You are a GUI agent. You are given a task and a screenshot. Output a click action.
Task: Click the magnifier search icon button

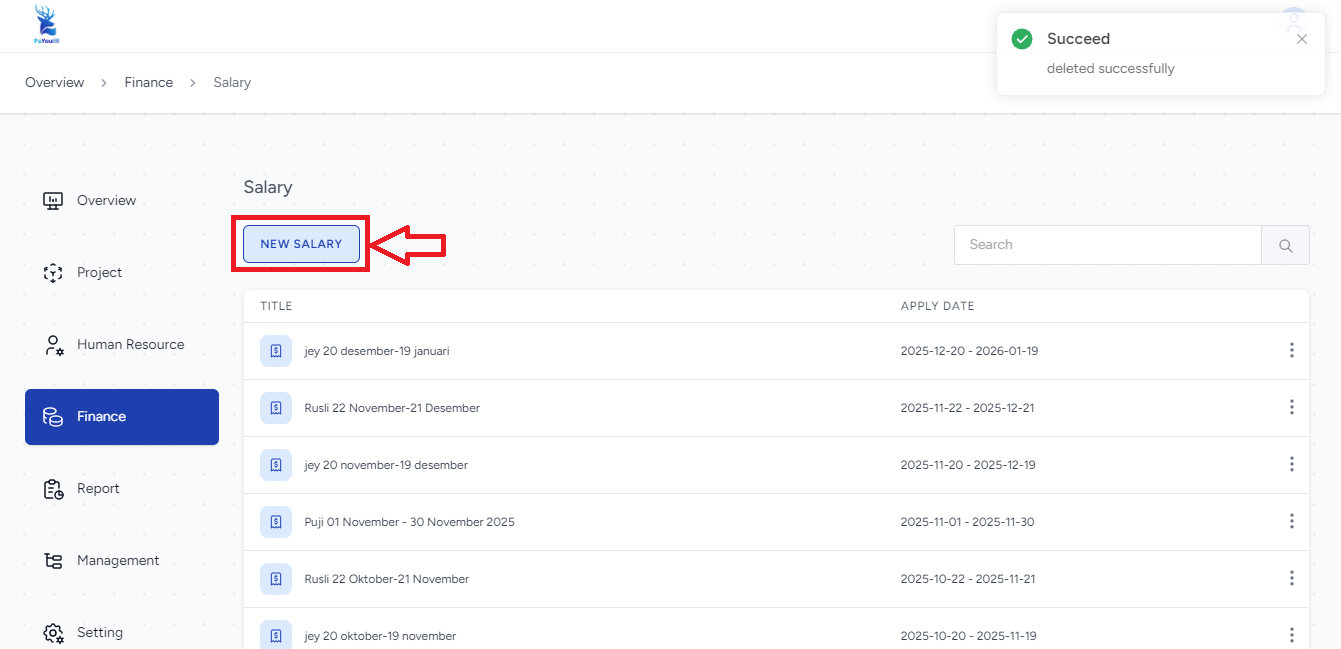tap(1285, 245)
